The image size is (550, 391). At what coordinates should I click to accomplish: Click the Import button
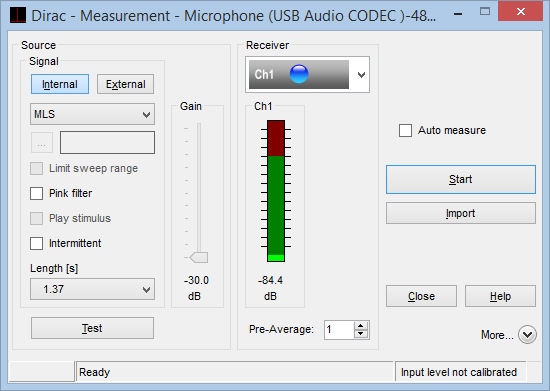click(x=461, y=213)
